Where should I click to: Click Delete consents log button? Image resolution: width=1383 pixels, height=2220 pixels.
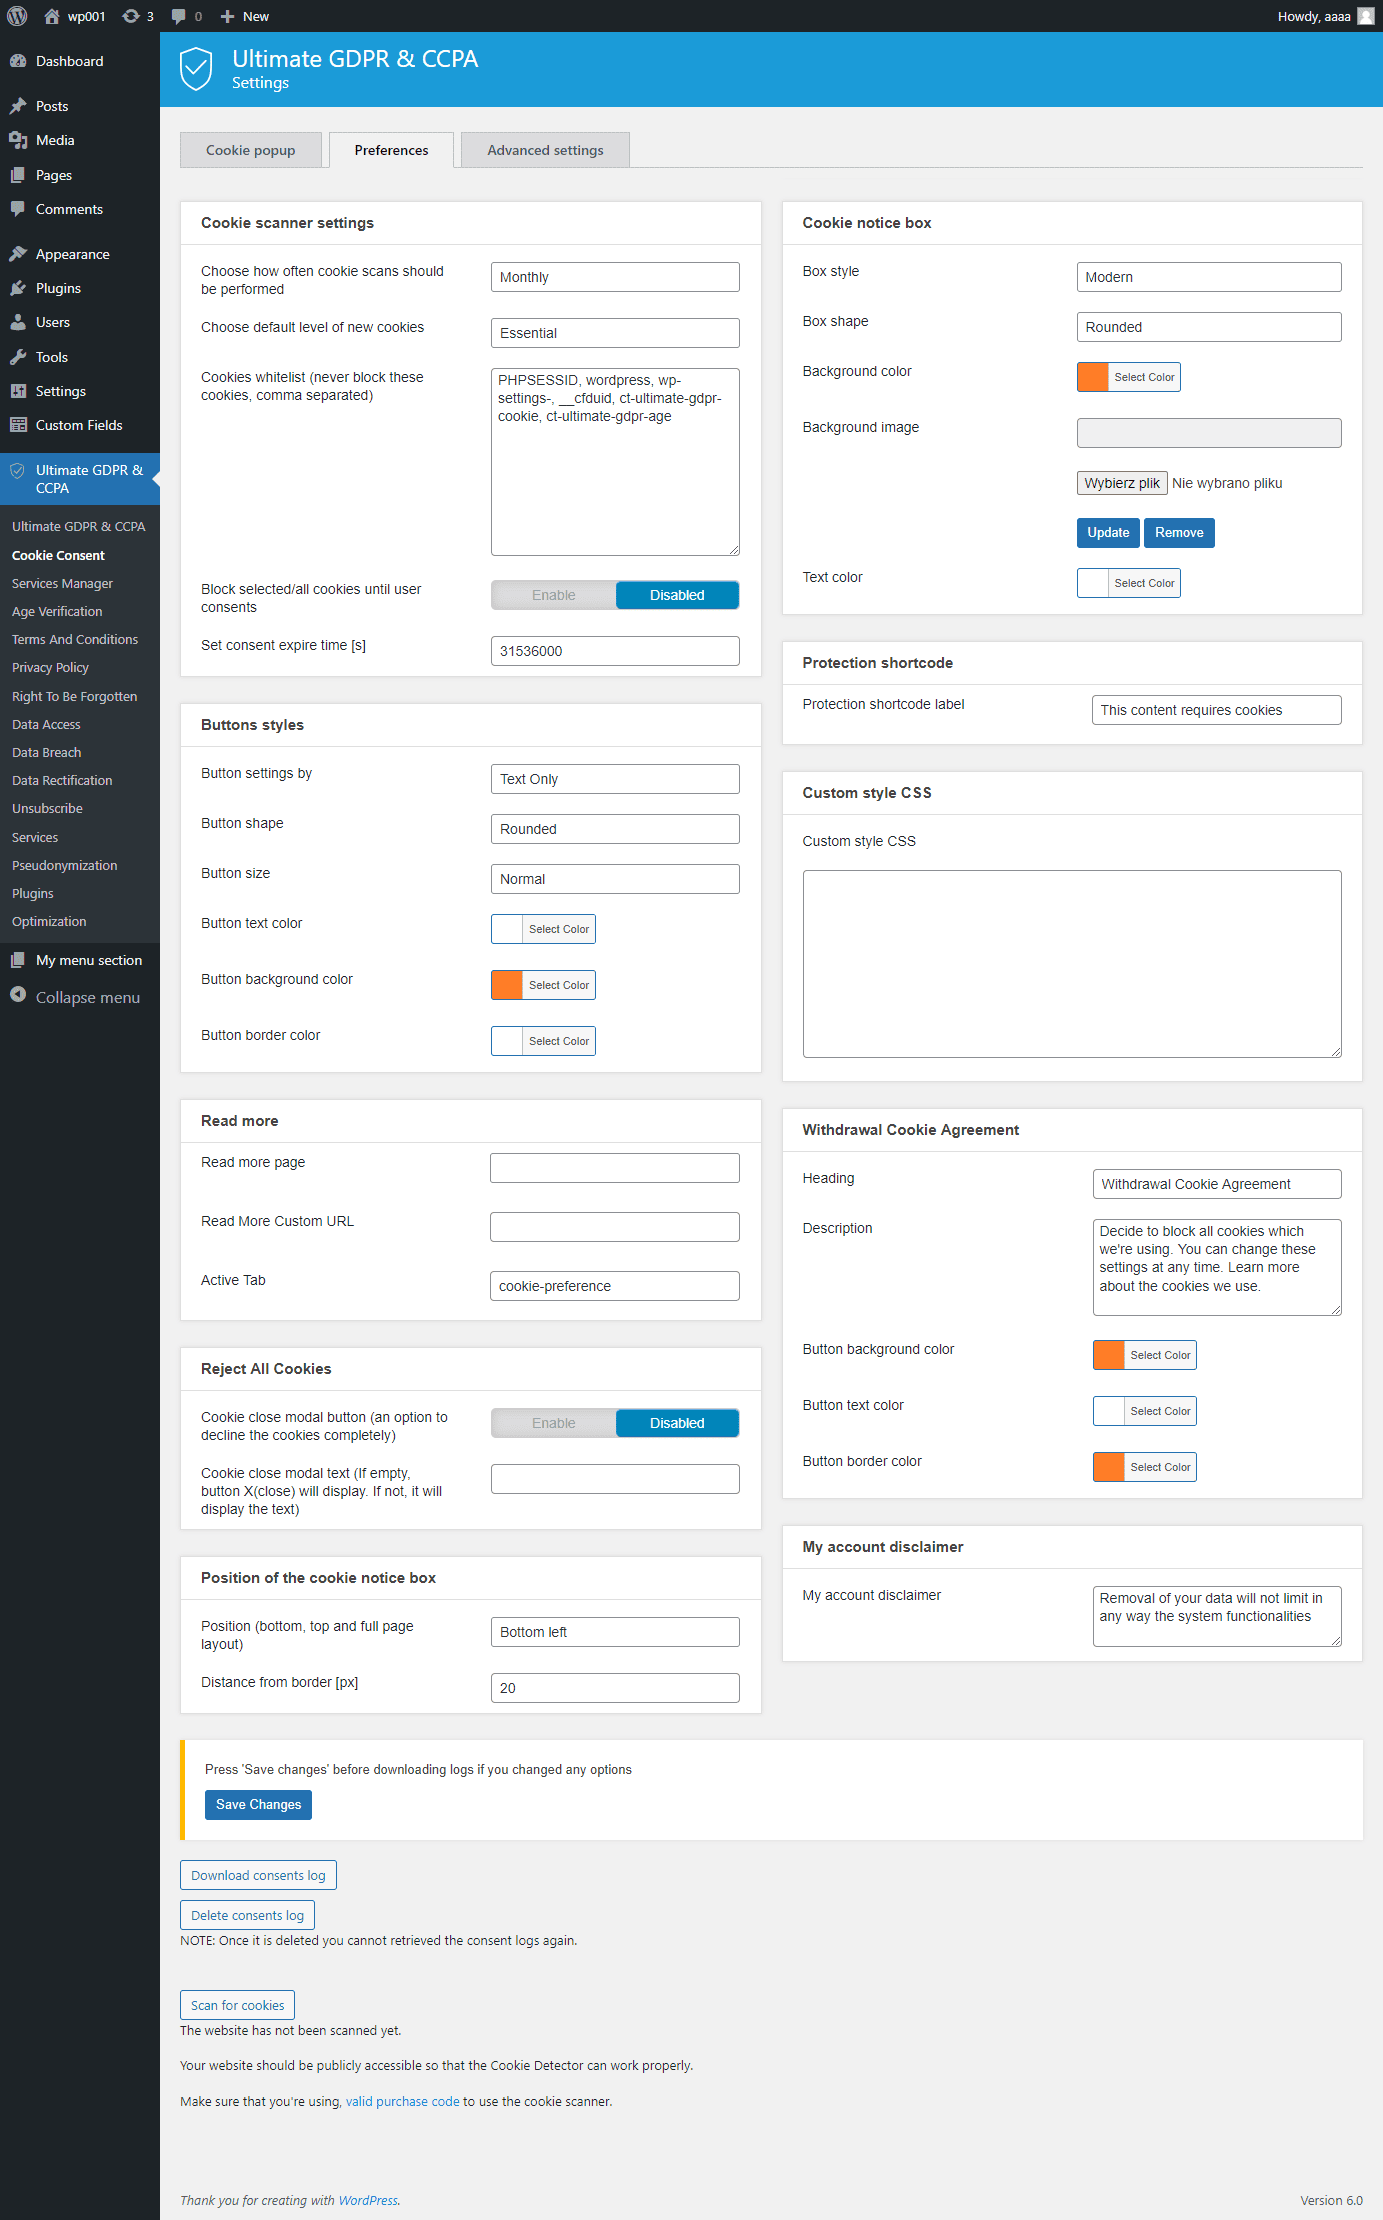247,1915
